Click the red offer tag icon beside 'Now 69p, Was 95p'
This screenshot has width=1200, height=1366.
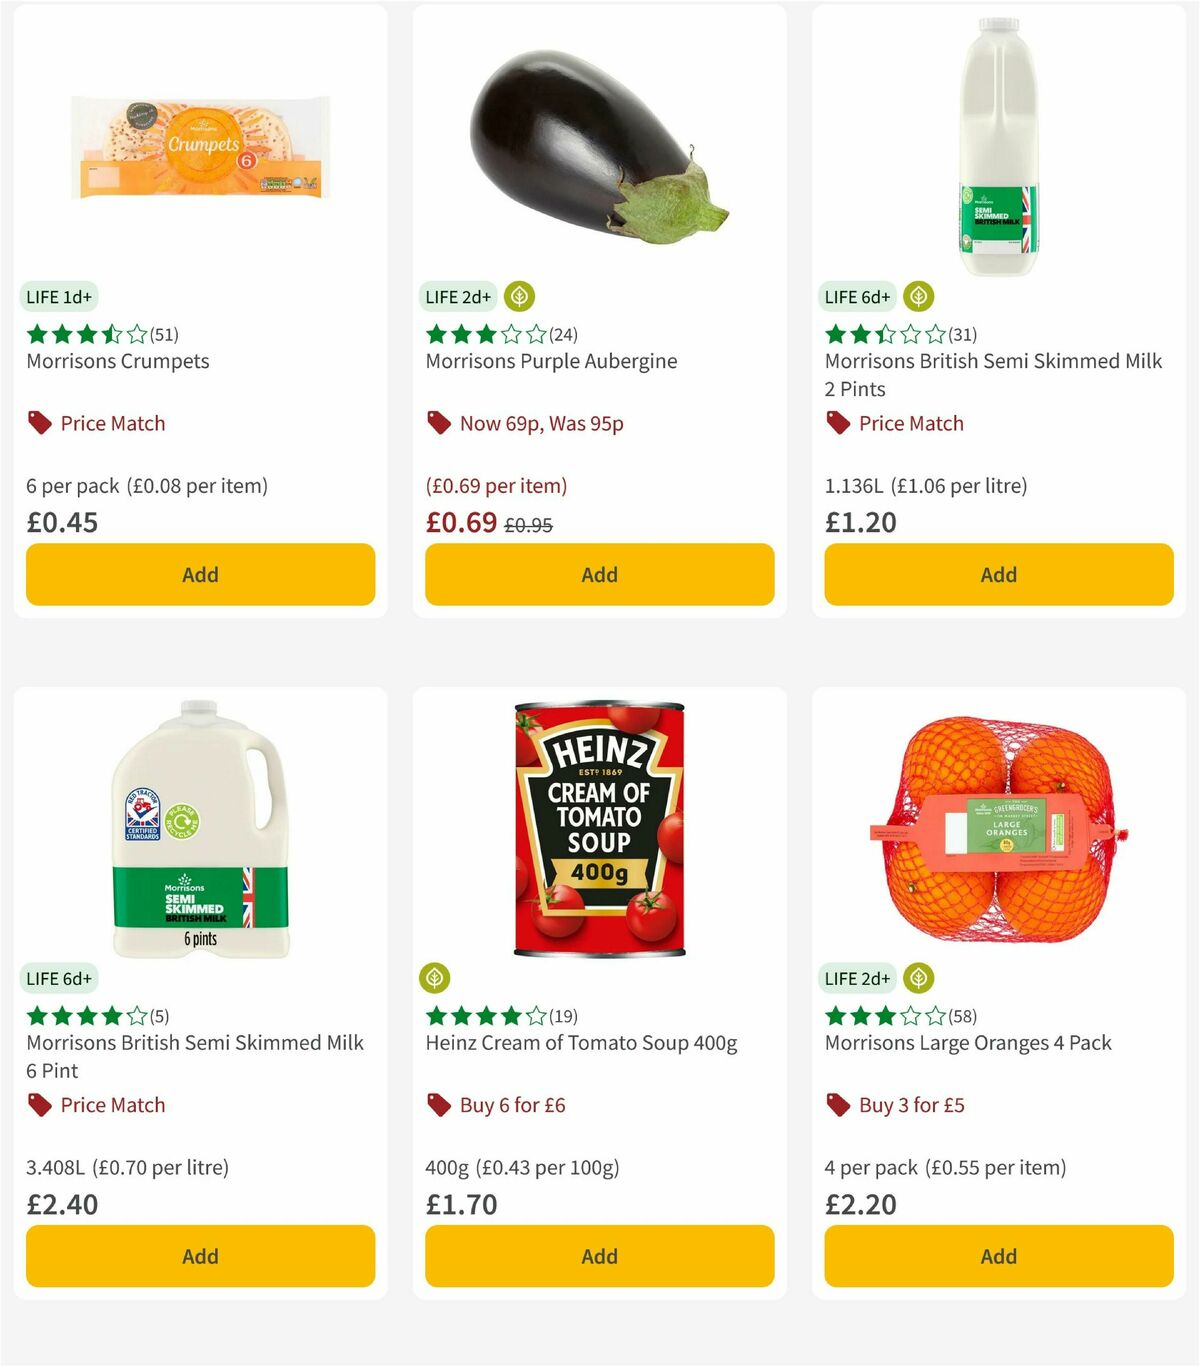click(x=437, y=423)
